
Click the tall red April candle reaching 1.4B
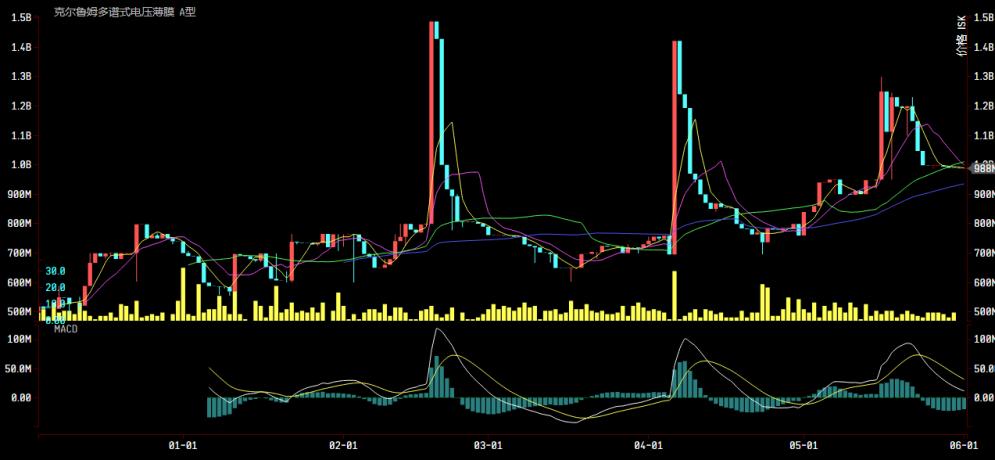pos(674,147)
